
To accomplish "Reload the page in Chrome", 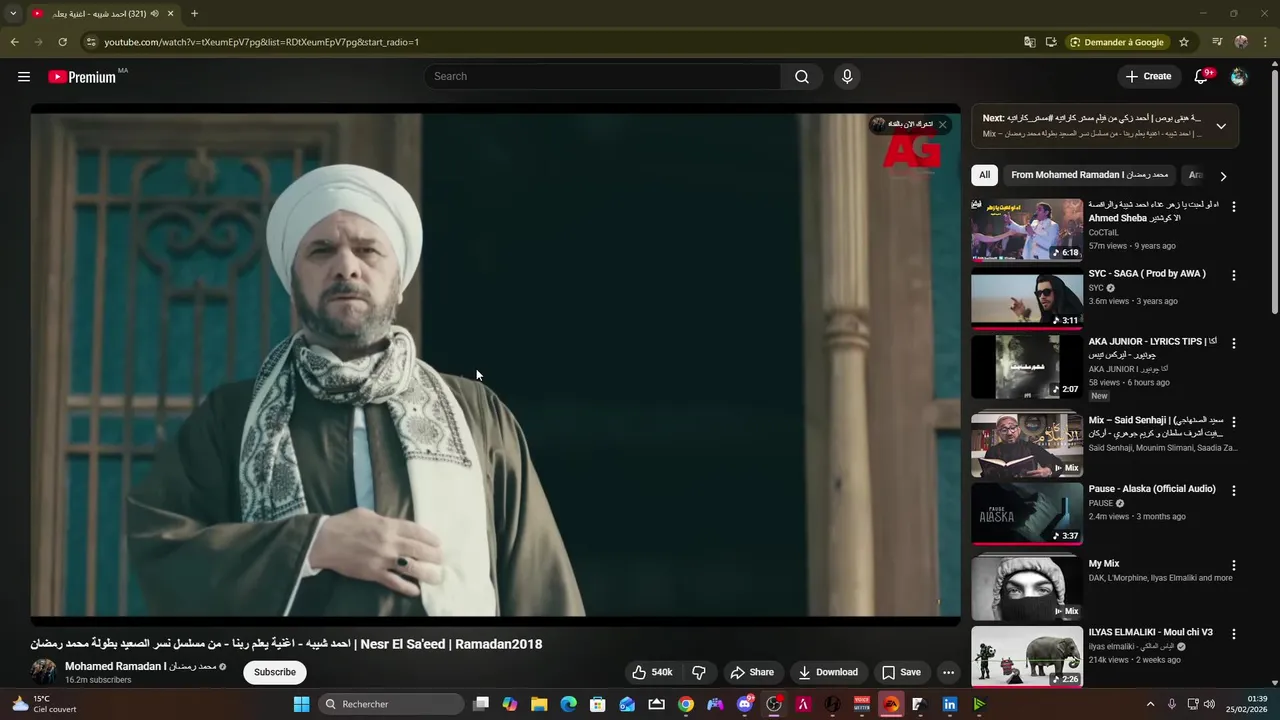I will pos(62,42).
